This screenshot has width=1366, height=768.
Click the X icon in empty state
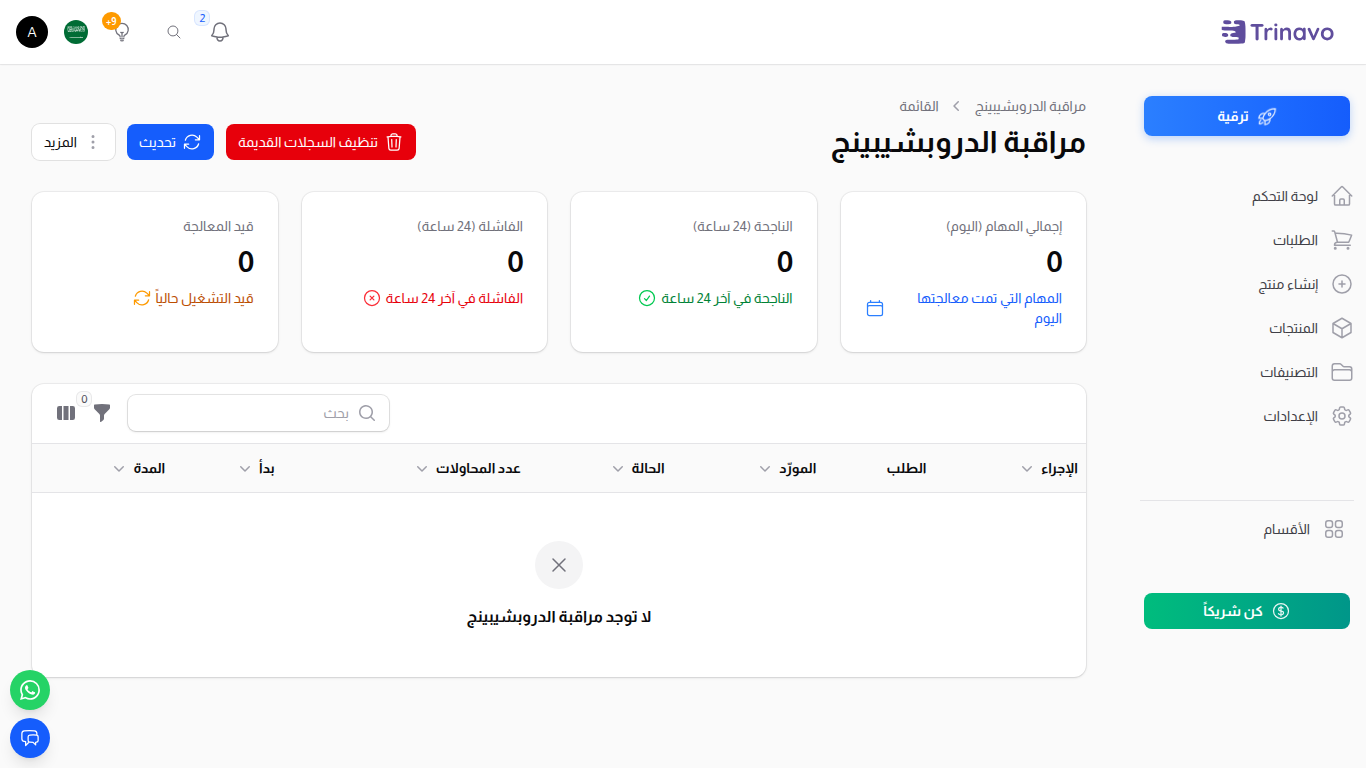559,565
